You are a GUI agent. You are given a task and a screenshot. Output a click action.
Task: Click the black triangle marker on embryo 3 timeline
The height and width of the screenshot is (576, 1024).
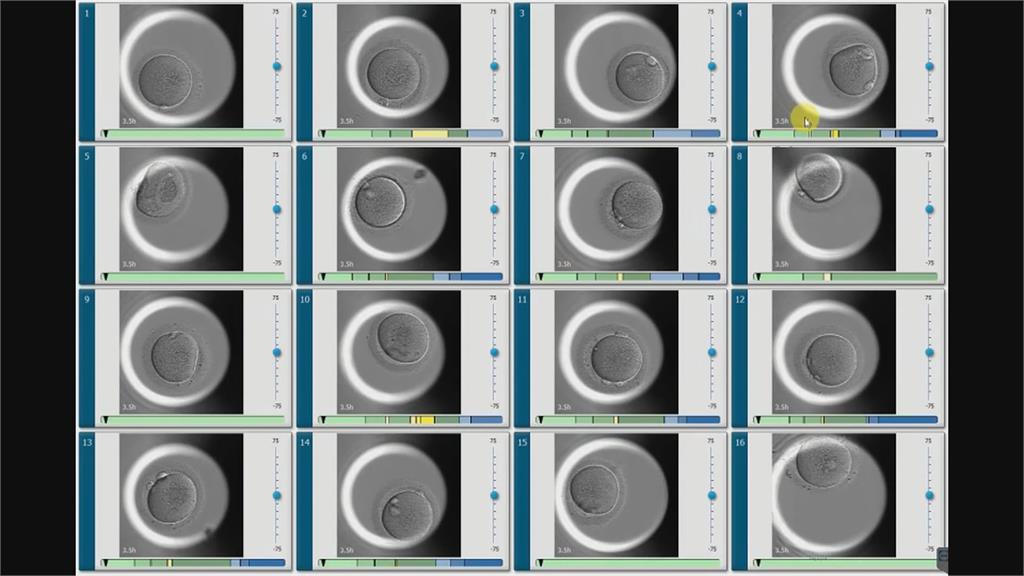point(540,134)
